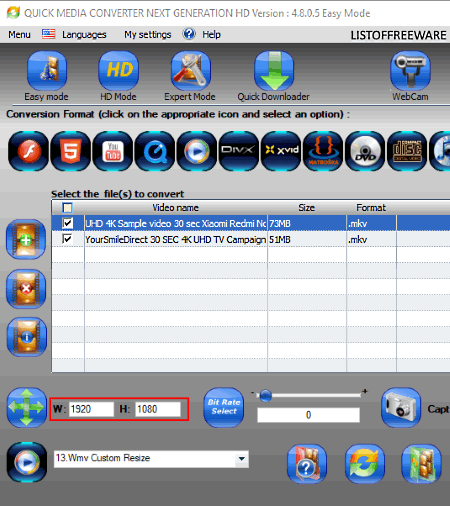Click the height input field showing 1080
Image resolution: width=450 pixels, height=506 pixels.
click(x=158, y=409)
